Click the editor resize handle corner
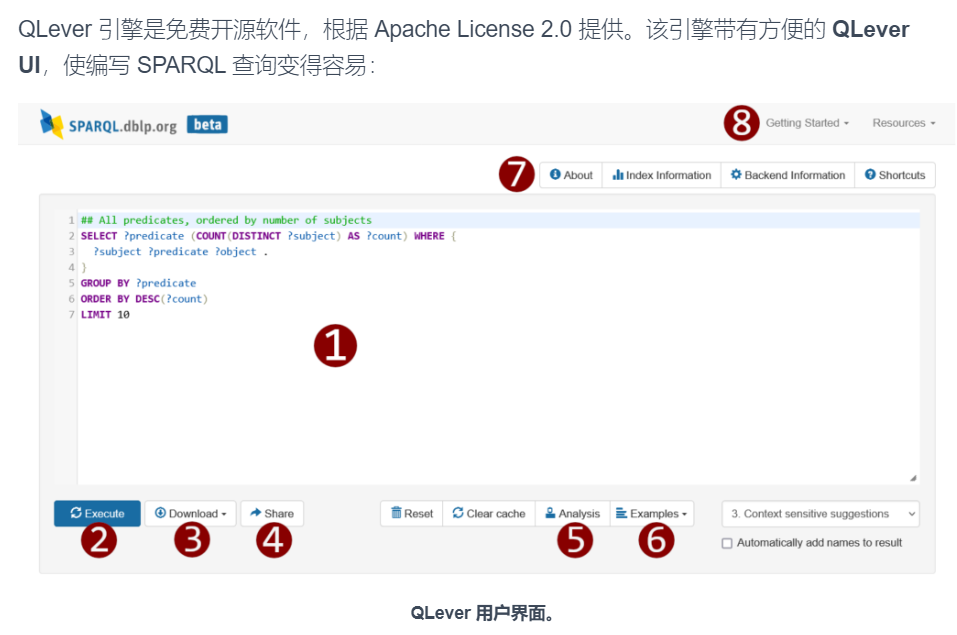The height and width of the screenshot is (635, 957). pos(913,478)
